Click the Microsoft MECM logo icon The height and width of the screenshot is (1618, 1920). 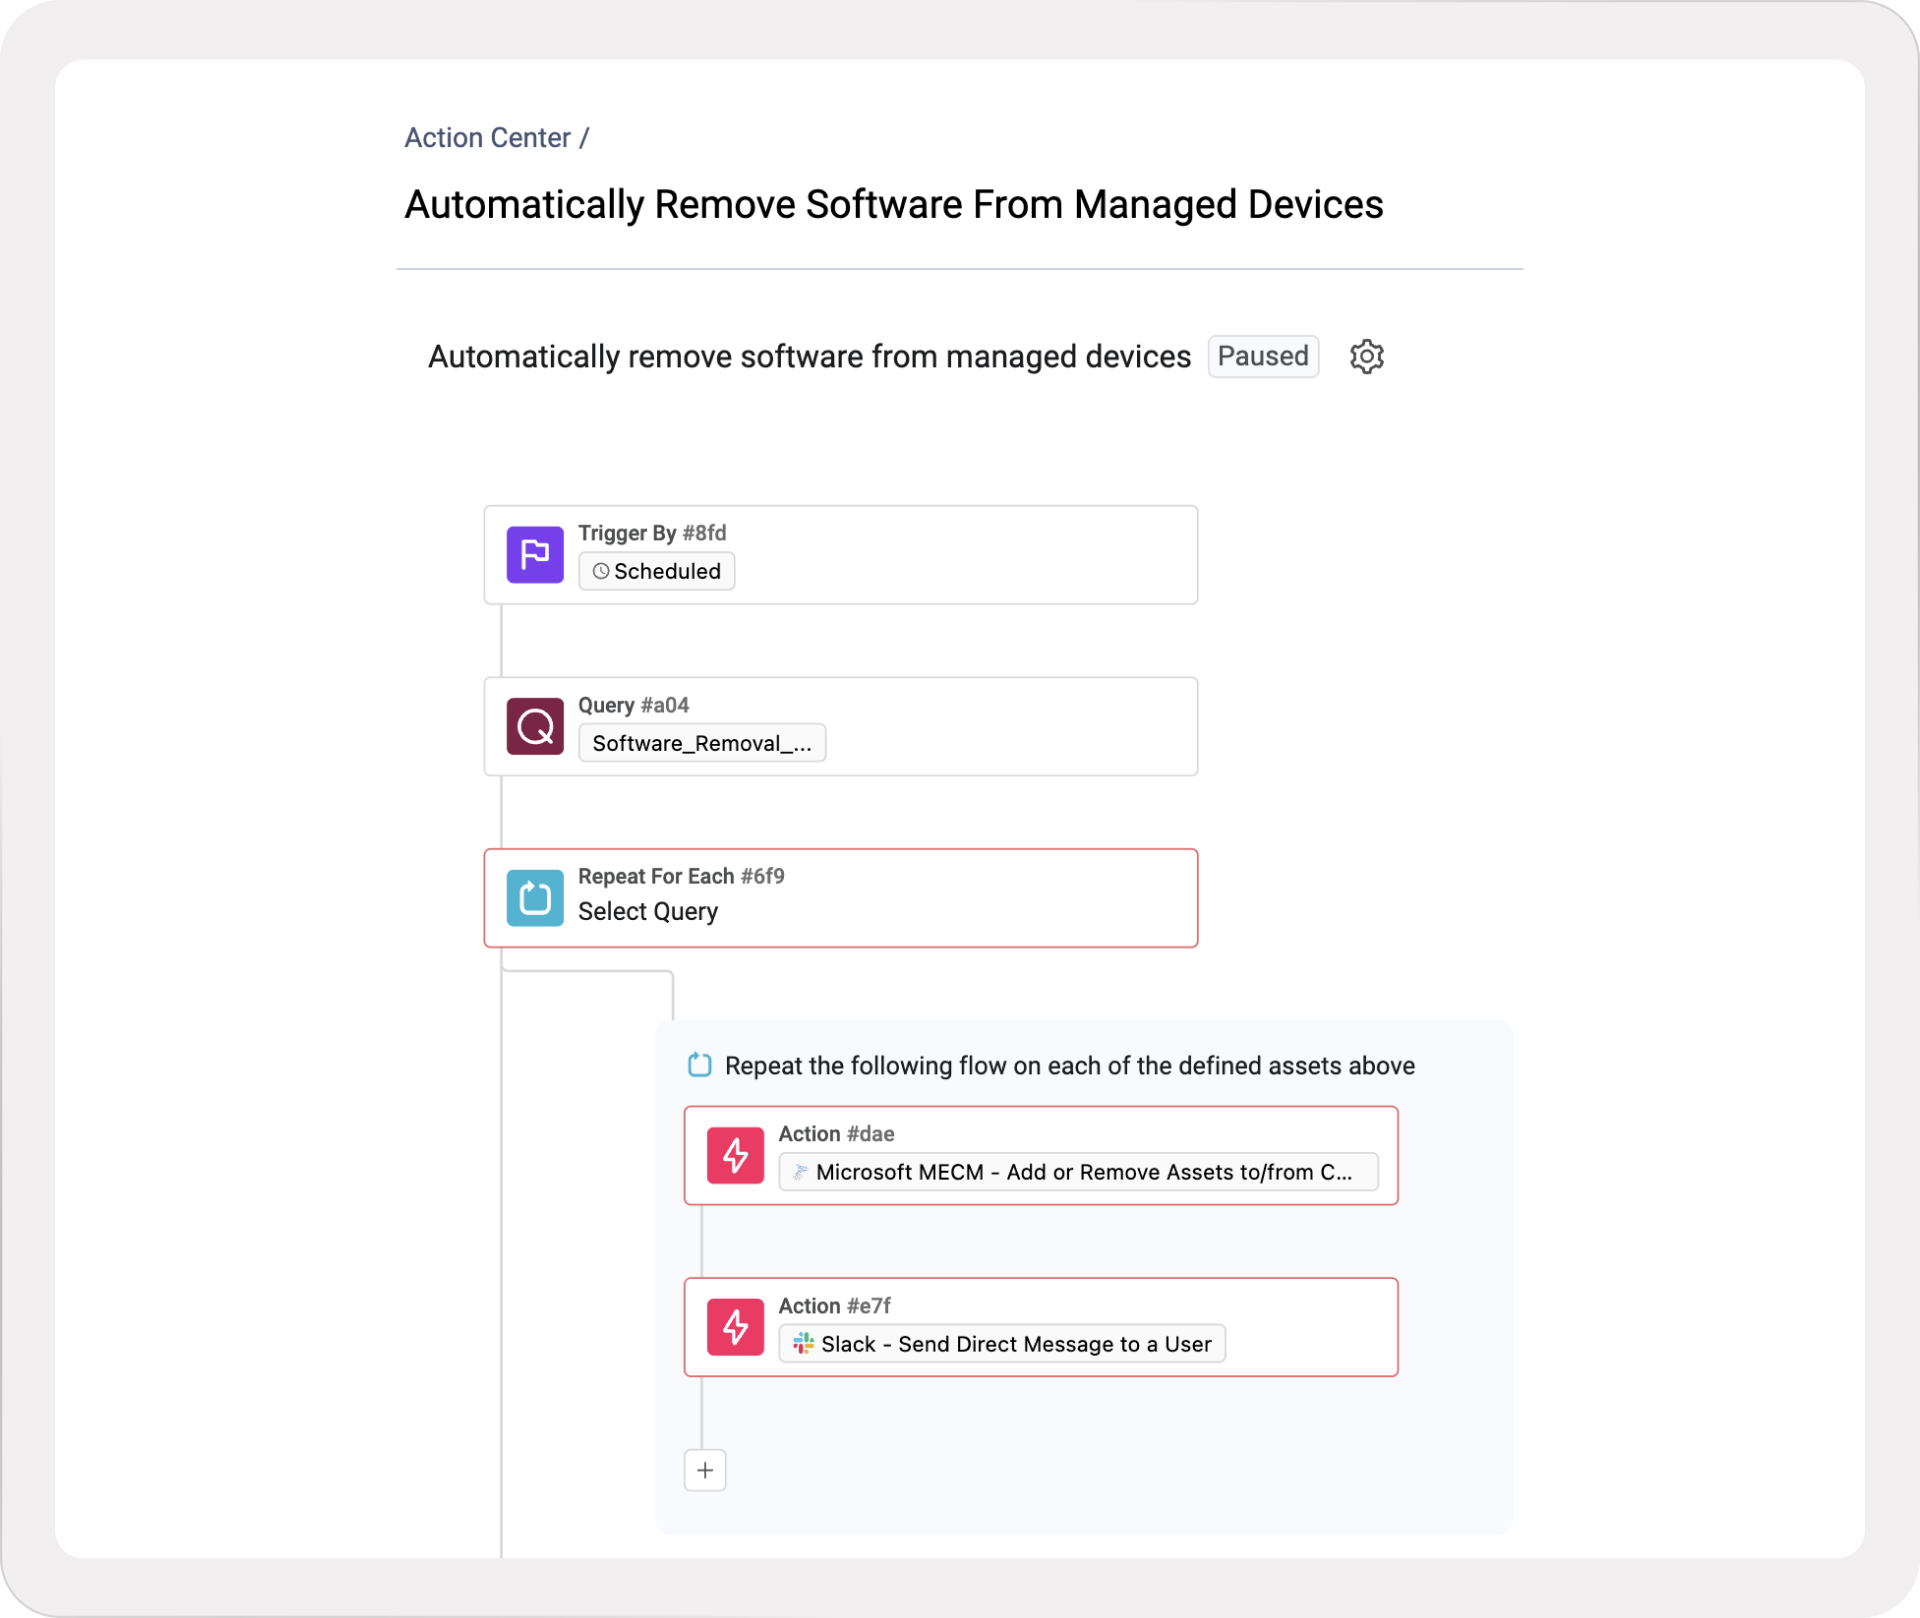point(800,1172)
